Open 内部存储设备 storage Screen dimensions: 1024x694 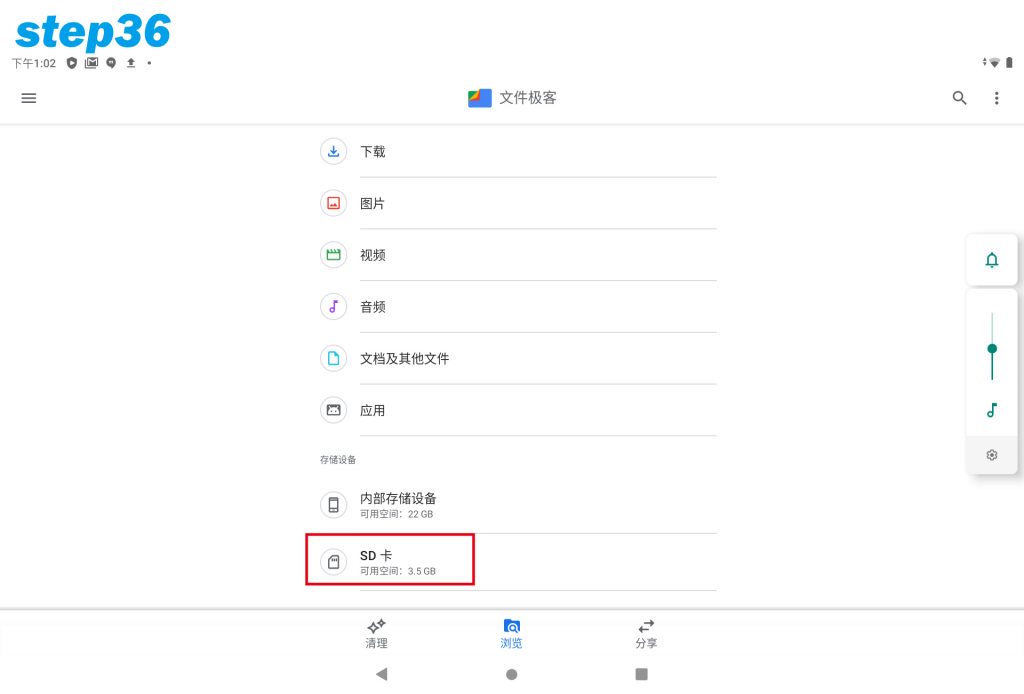pos(518,505)
